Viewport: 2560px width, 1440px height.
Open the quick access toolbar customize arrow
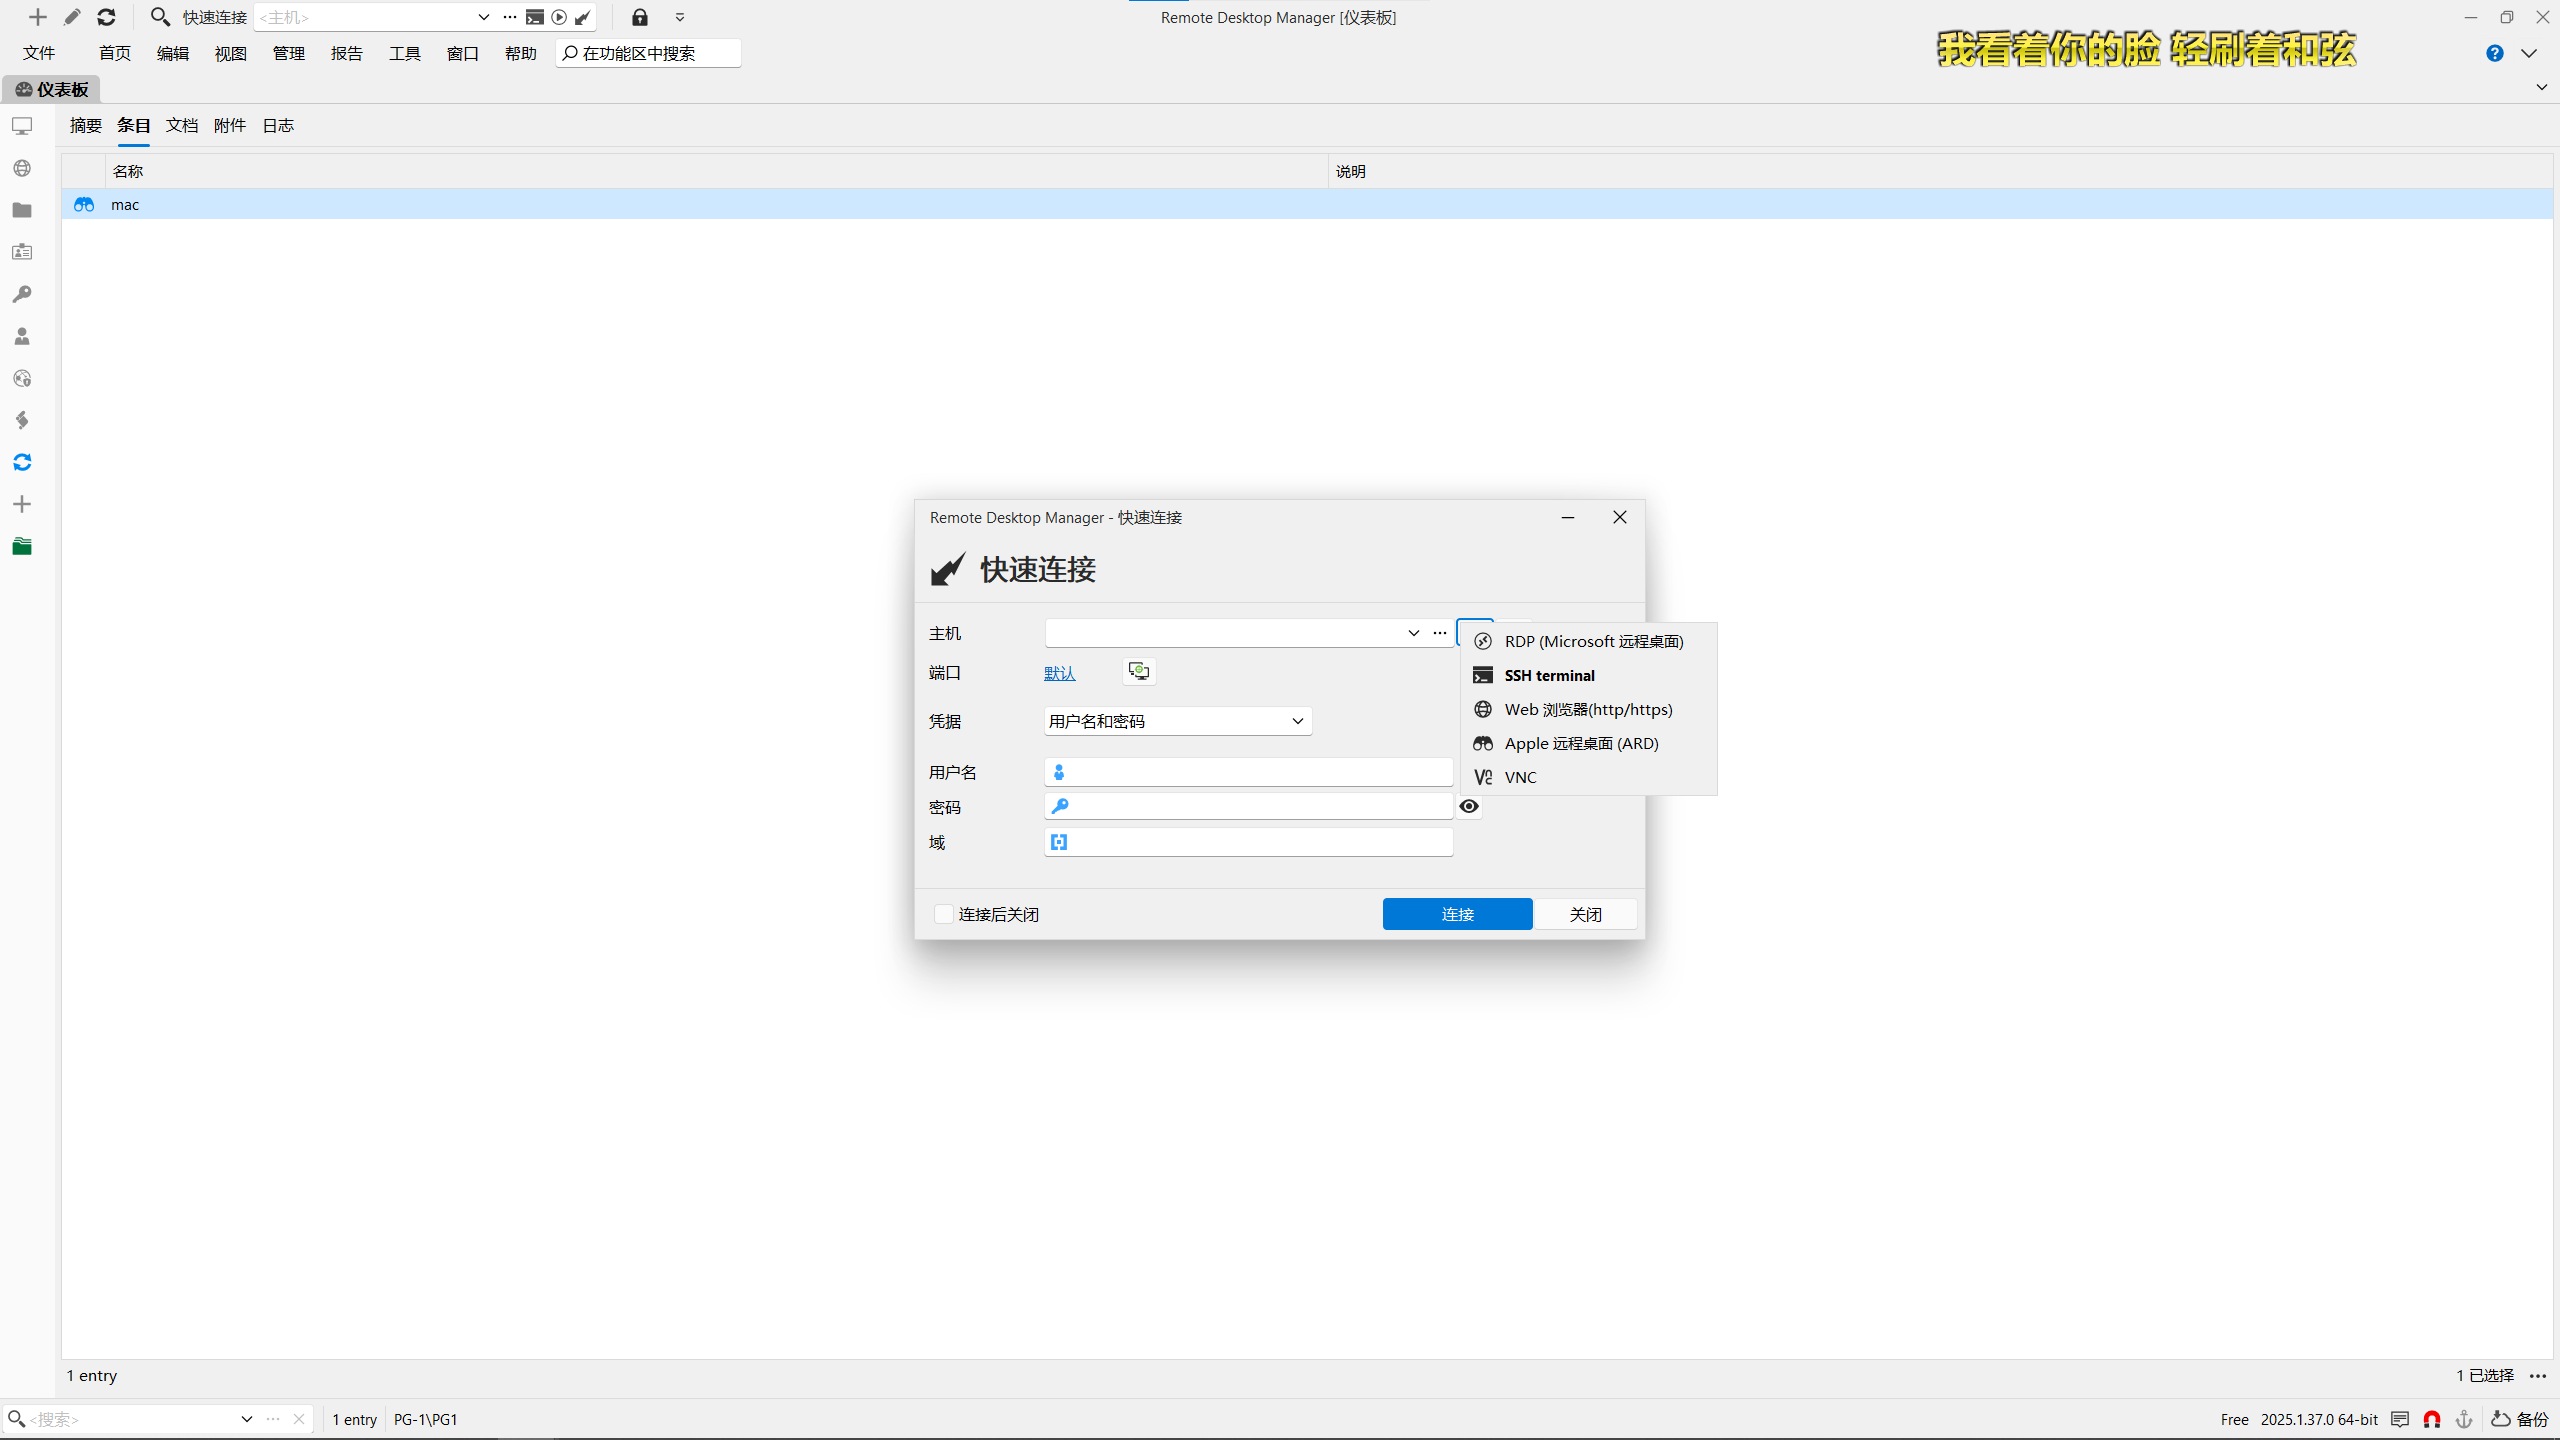[680, 17]
